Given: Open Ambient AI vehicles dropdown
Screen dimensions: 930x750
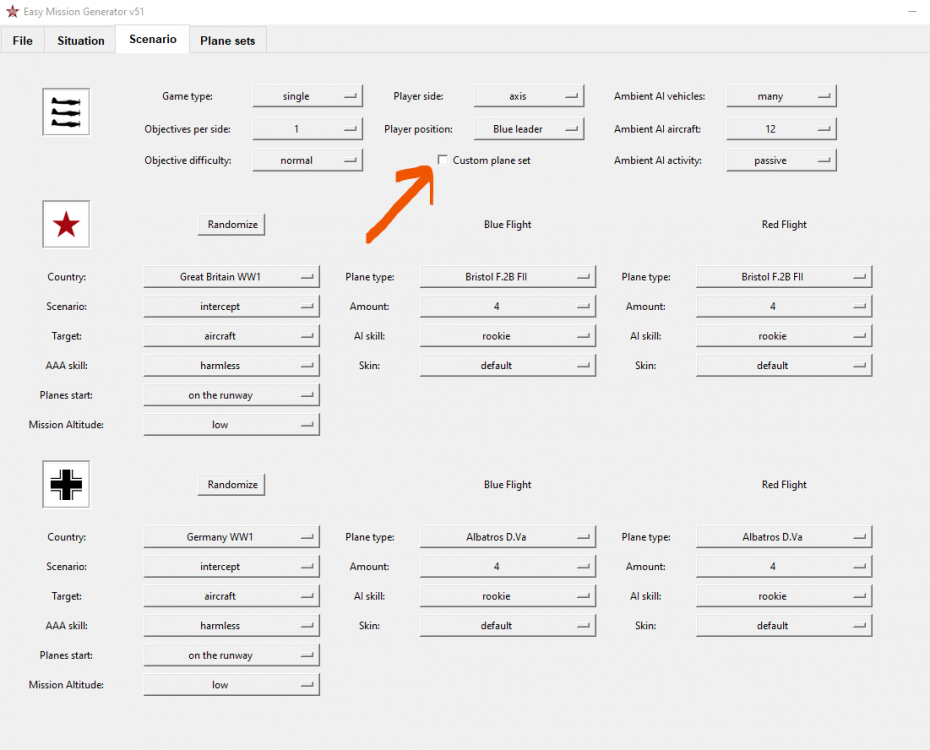Looking at the screenshot, I should pos(781,97).
